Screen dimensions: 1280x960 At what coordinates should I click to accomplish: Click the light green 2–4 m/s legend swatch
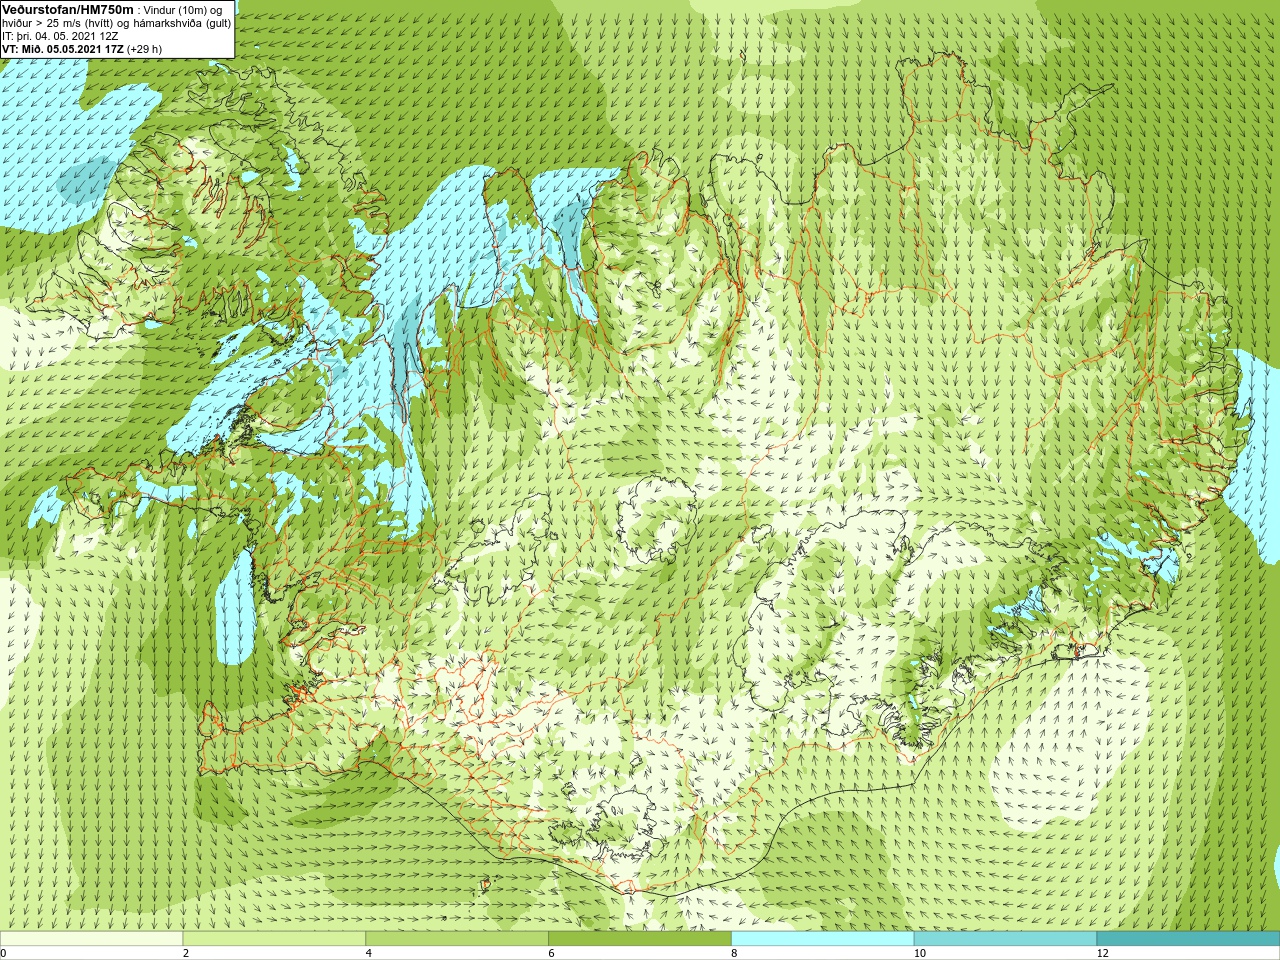pos(274,939)
